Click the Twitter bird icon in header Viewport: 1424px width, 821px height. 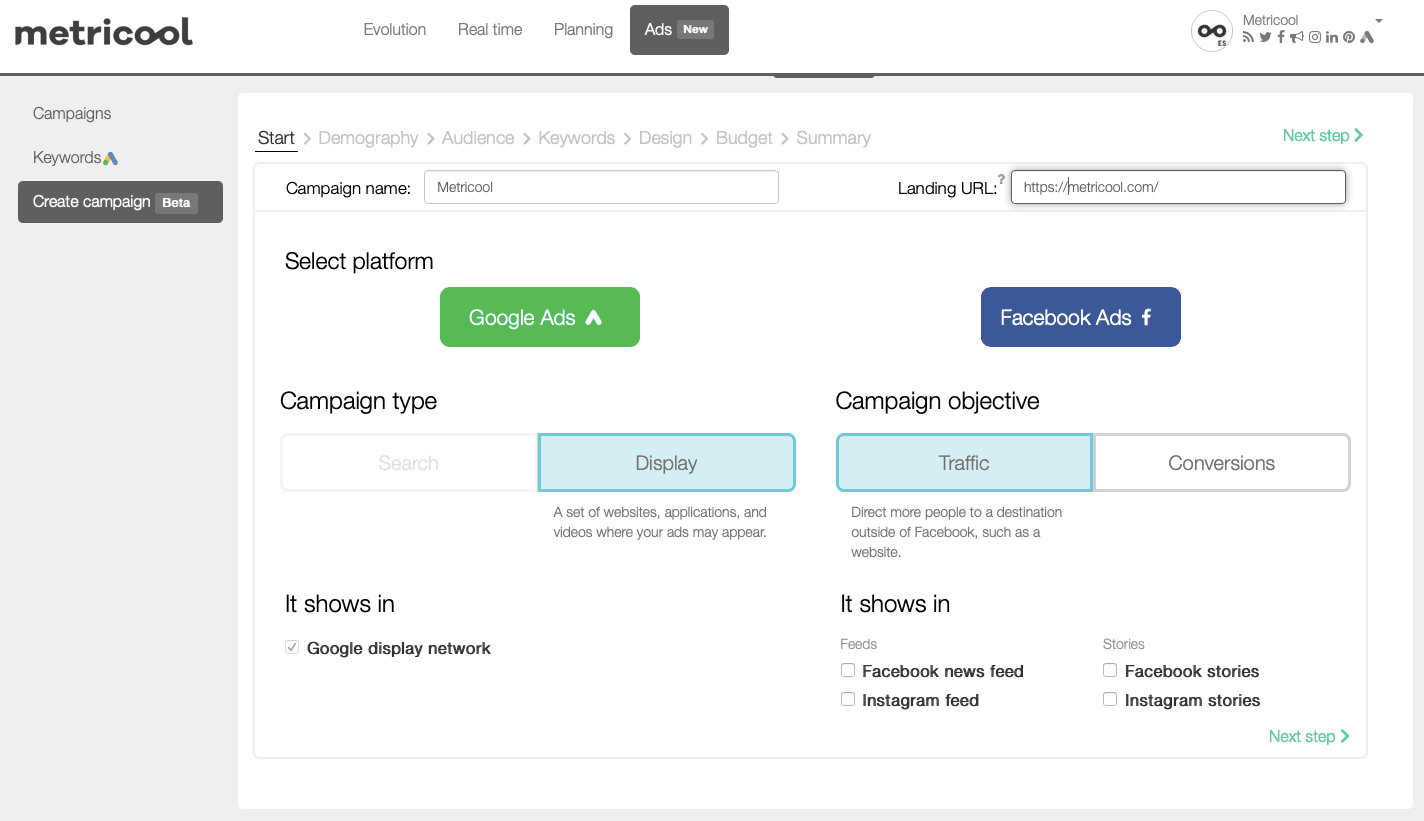pos(1265,38)
